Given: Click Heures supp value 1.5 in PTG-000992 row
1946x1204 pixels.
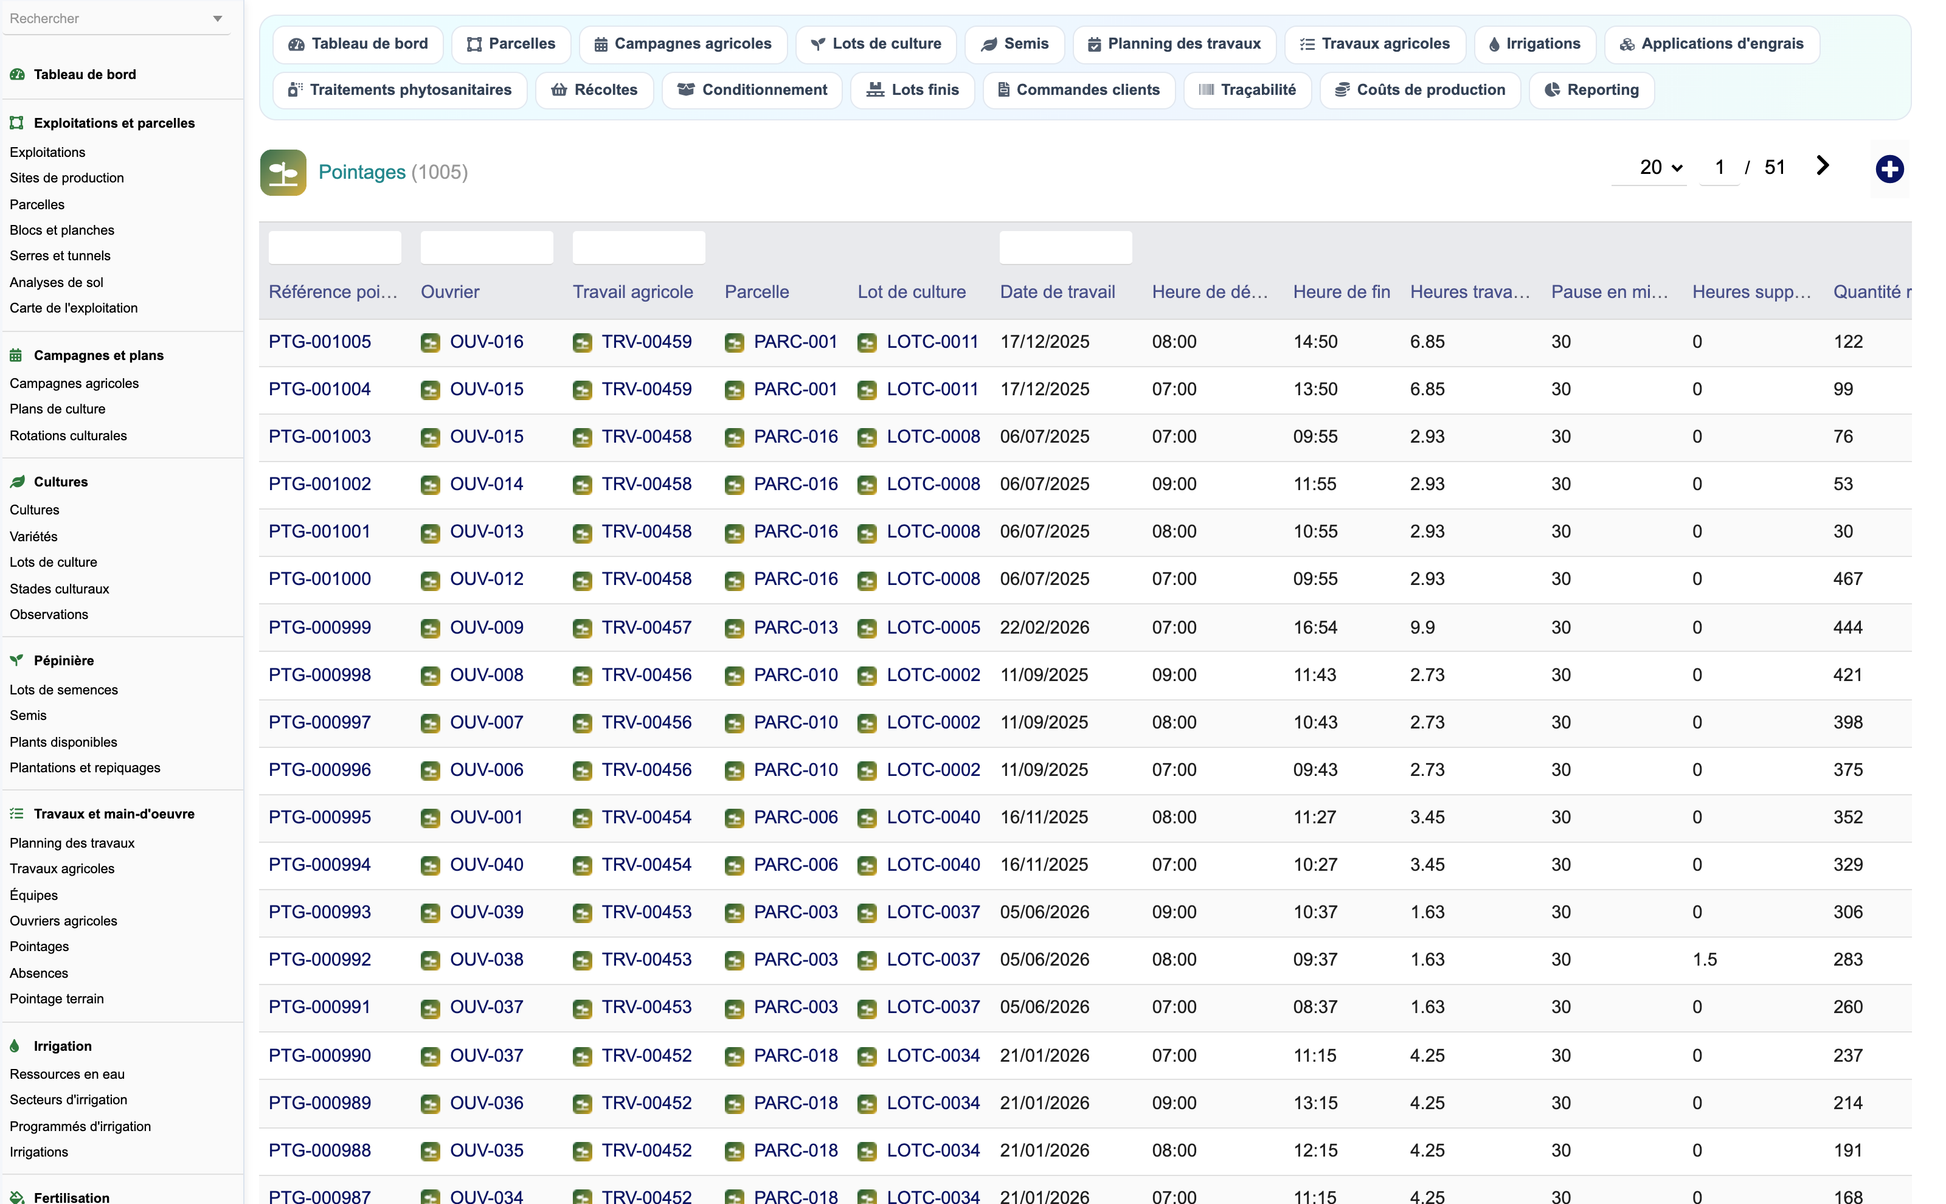Looking at the screenshot, I should (x=1704, y=960).
